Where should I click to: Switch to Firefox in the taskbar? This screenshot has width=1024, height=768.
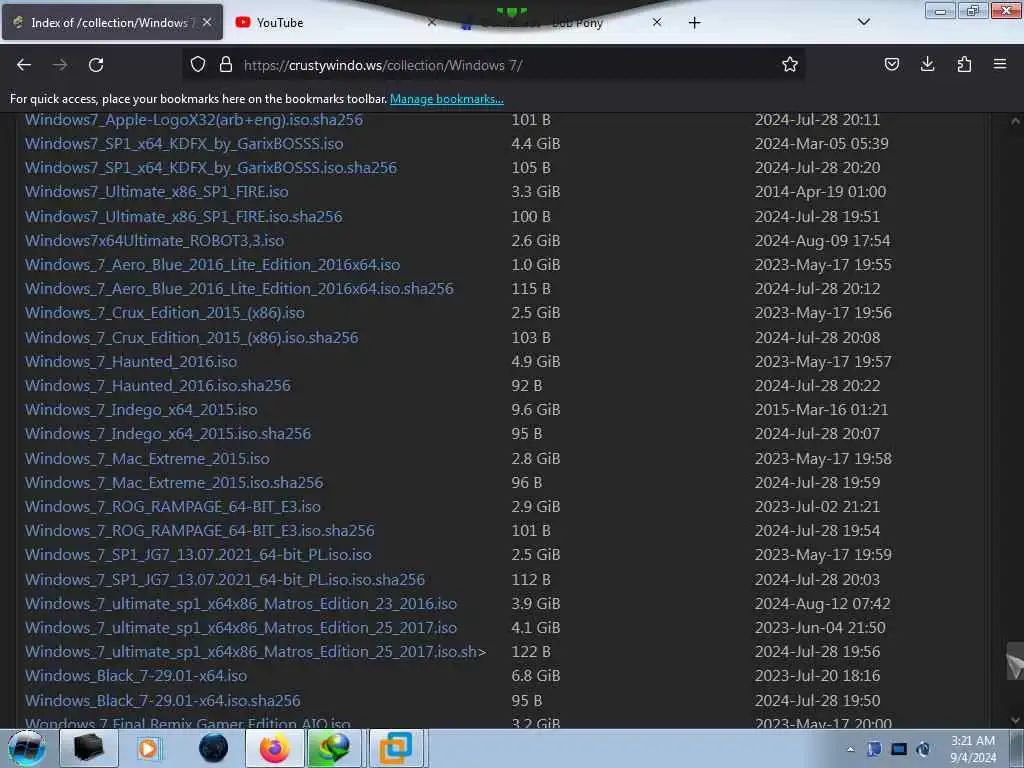tap(274, 748)
